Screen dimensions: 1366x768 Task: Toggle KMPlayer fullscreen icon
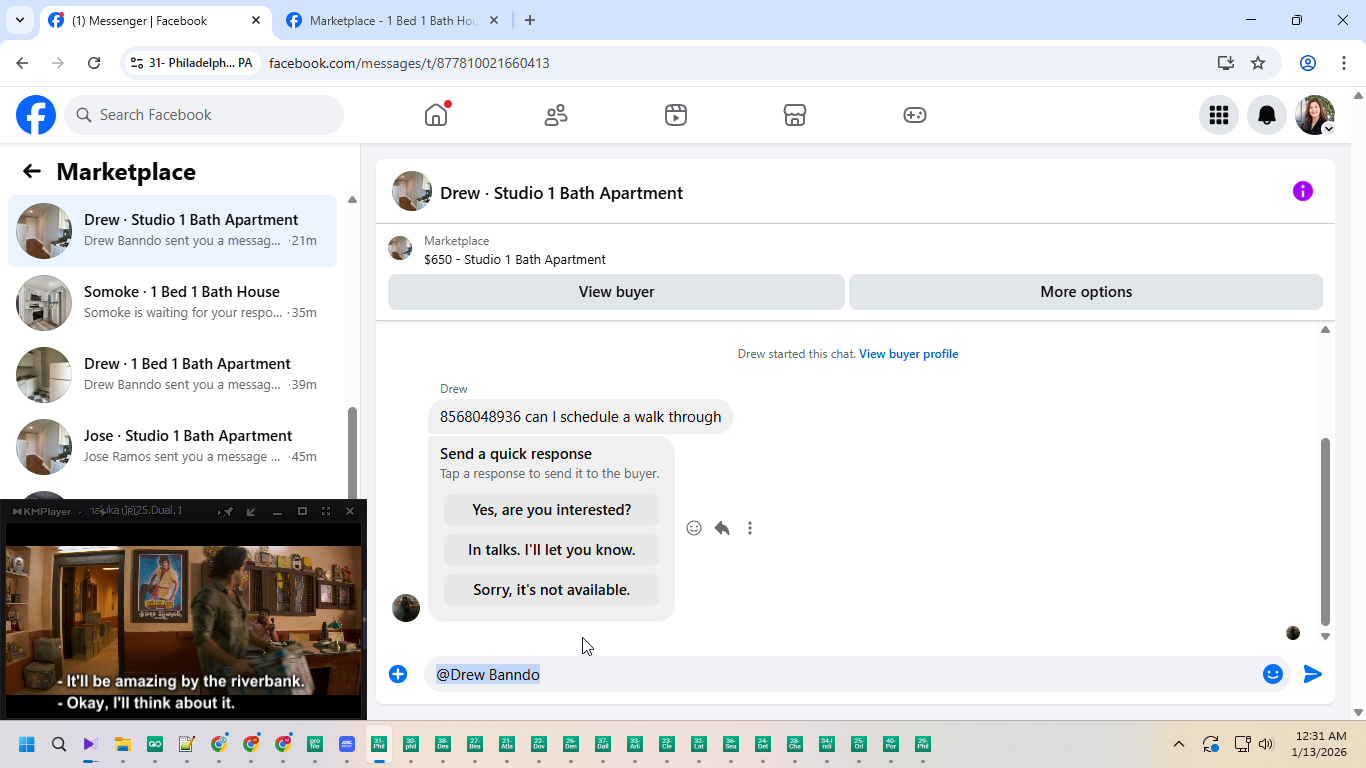[326, 511]
